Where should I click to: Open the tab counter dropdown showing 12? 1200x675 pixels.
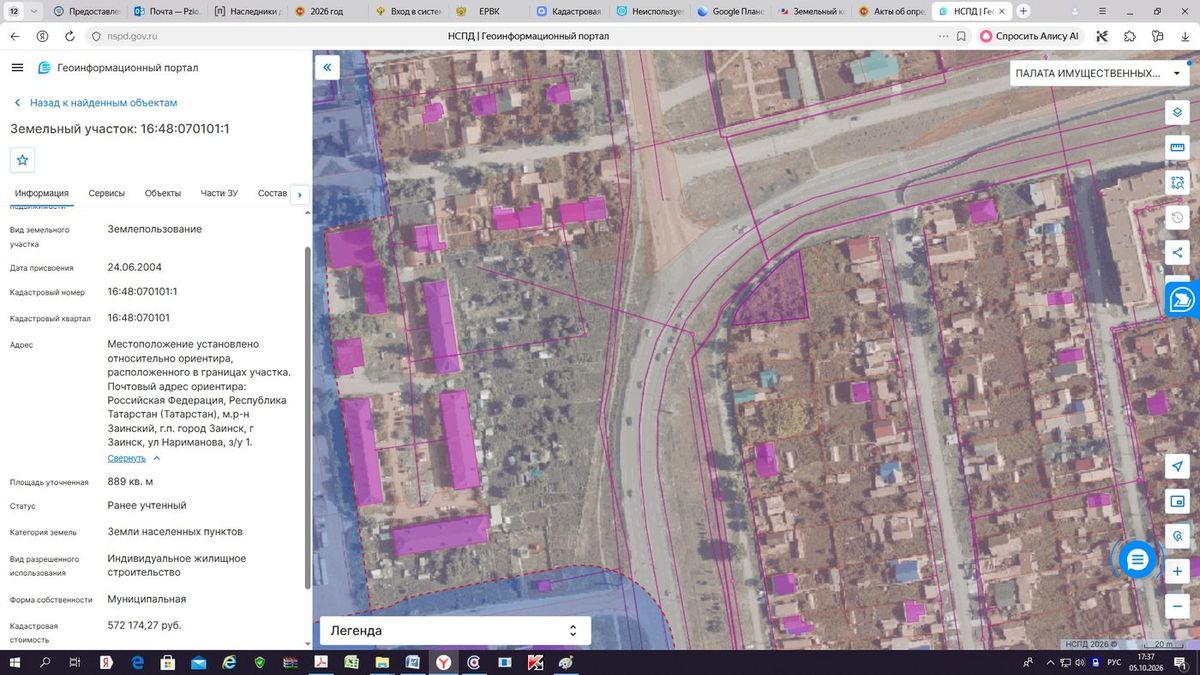(14, 11)
